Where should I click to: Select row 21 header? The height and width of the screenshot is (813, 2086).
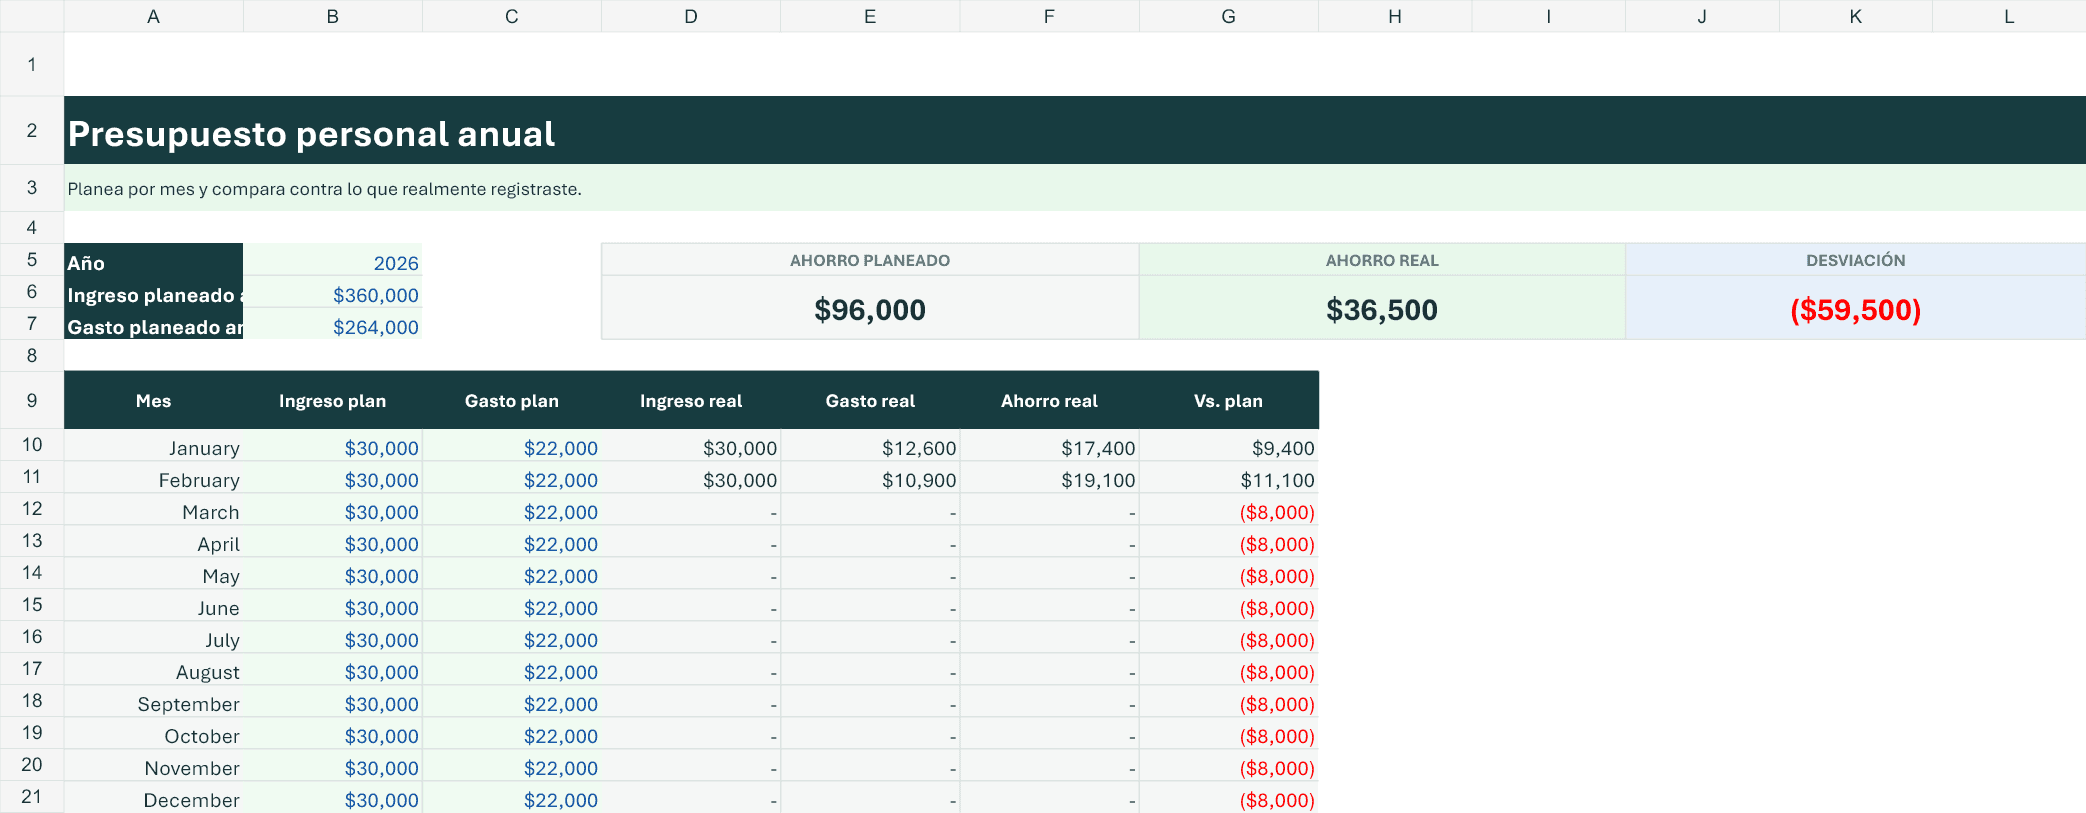click(x=32, y=797)
